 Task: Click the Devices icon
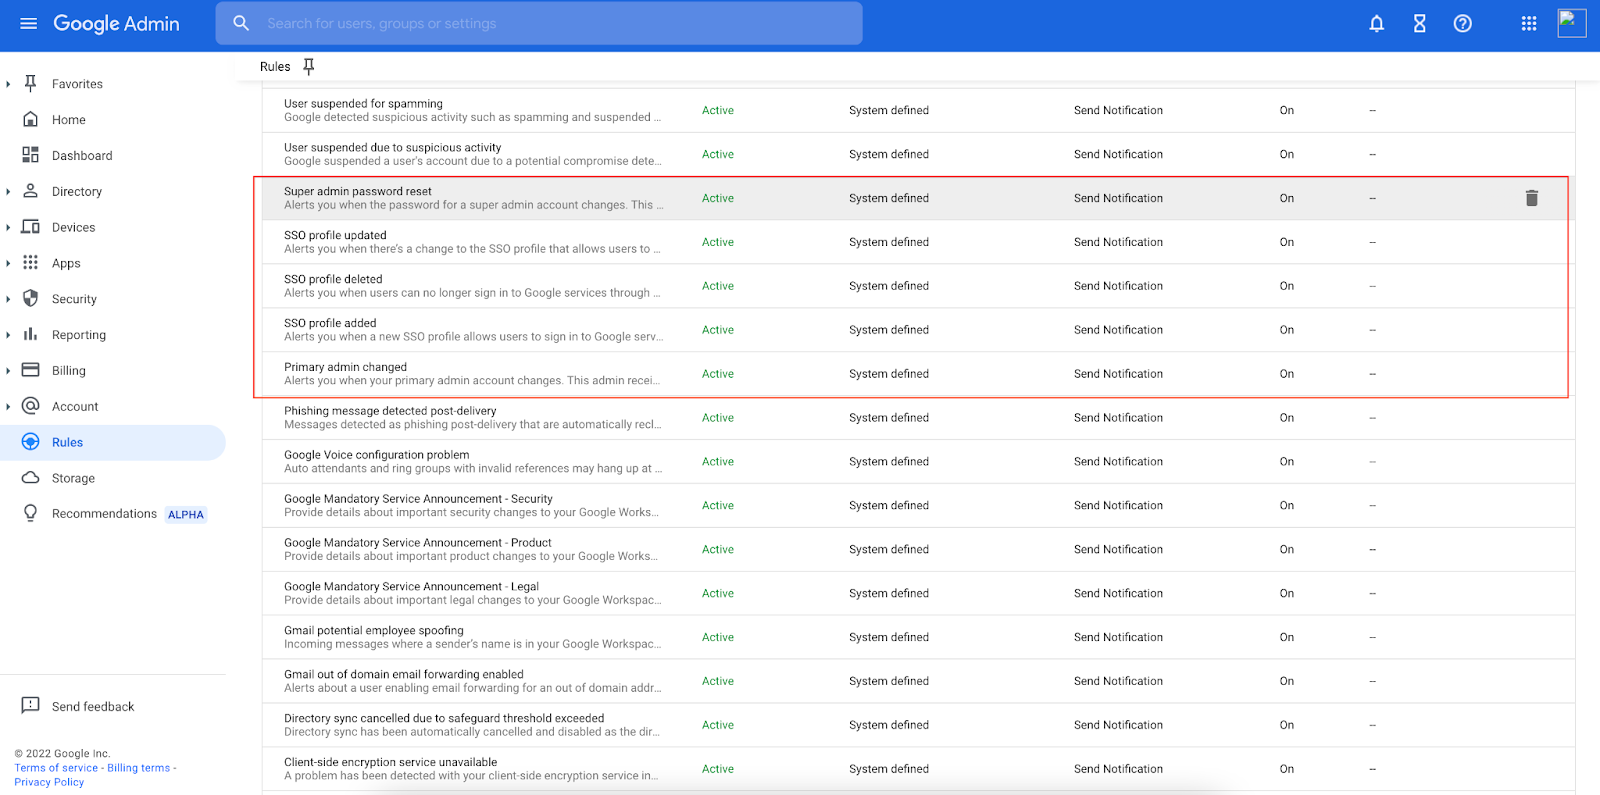point(31,227)
